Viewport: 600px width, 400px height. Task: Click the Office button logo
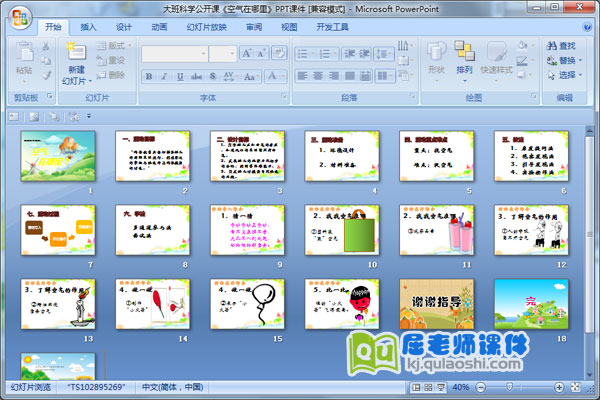[x=18, y=18]
